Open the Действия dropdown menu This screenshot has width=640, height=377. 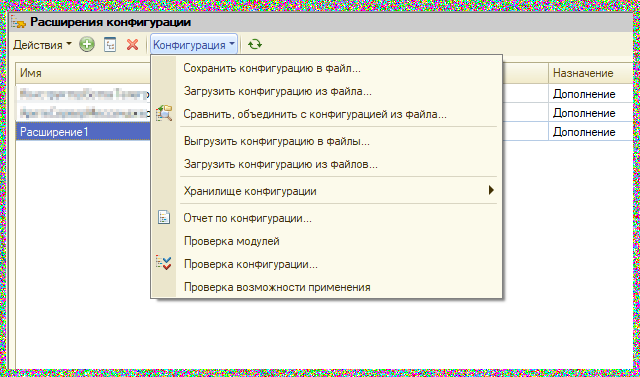(42, 44)
